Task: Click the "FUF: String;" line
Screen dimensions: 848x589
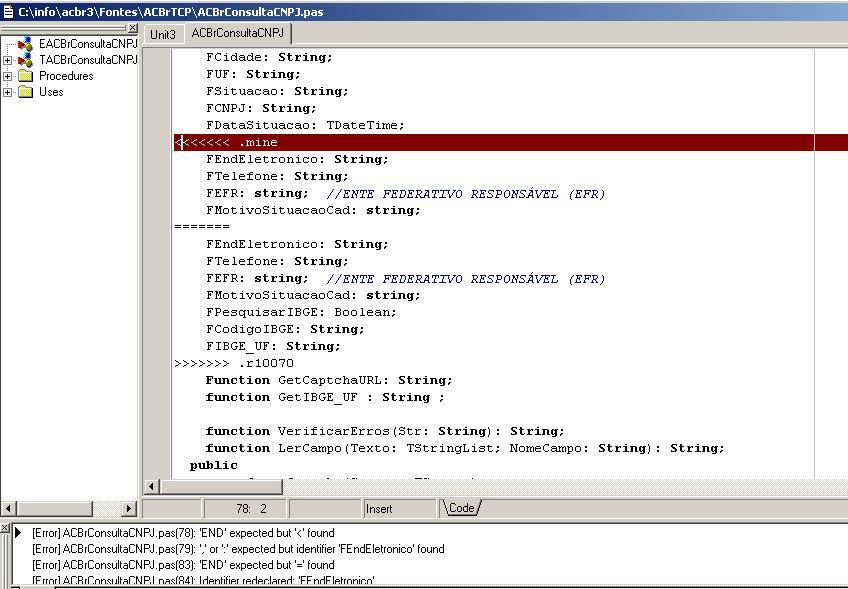Action: coord(253,74)
